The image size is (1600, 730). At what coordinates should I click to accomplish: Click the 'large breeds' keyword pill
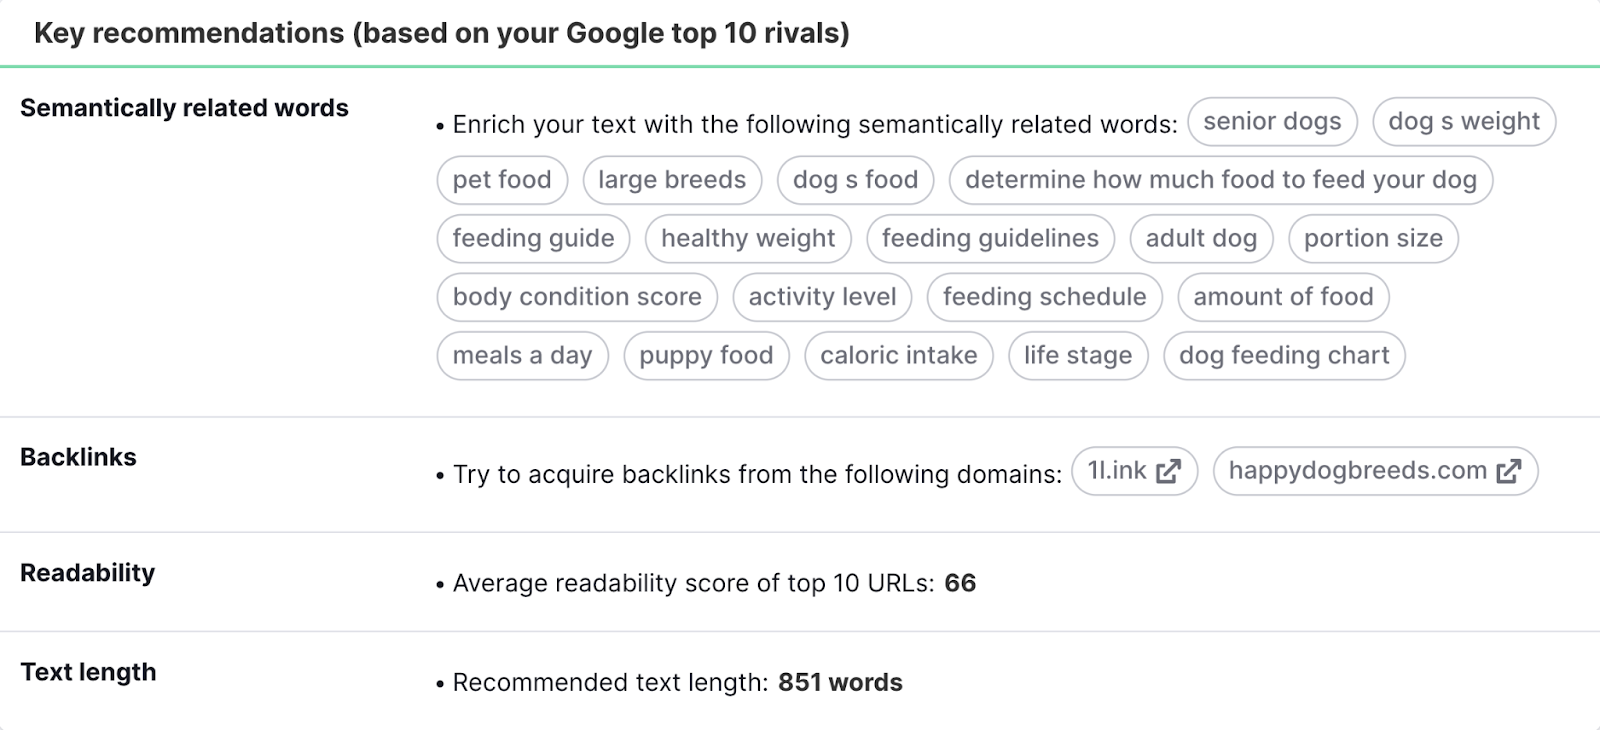(x=672, y=180)
